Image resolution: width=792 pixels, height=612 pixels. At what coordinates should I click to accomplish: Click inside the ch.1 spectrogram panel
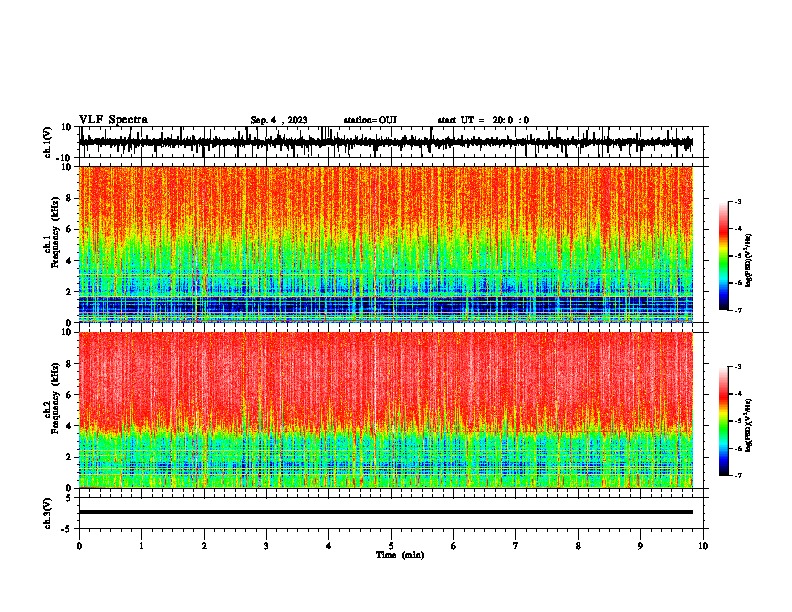(x=386, y=244)
